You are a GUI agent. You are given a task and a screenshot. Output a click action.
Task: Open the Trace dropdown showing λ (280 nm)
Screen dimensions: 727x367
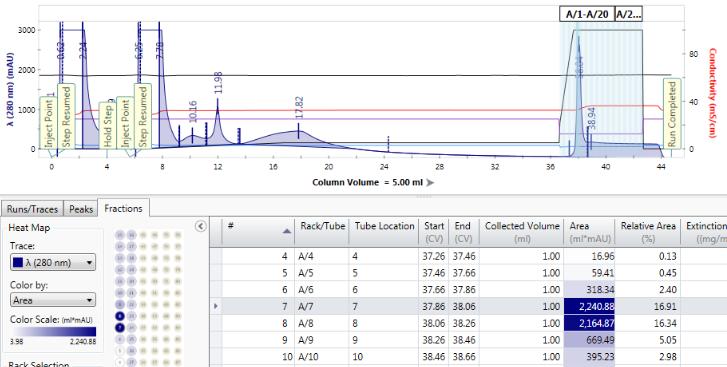point(53,263)
